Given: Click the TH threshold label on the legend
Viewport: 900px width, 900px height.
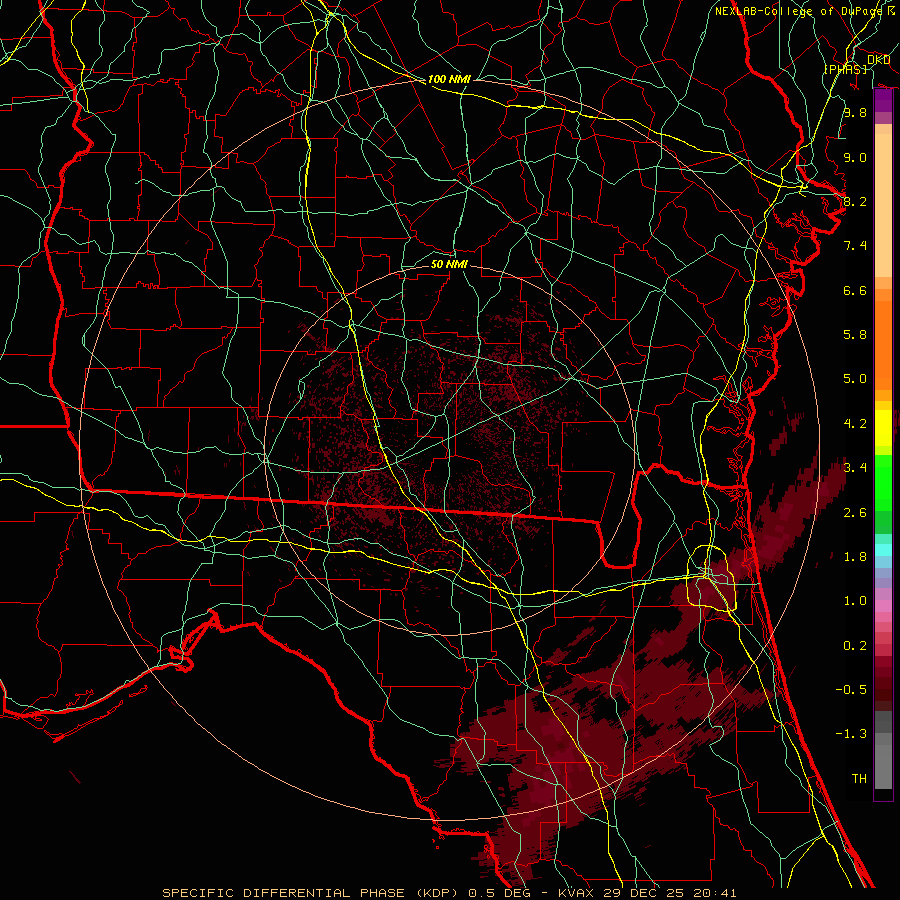Looking at the screenshot, I should [859, 779].
